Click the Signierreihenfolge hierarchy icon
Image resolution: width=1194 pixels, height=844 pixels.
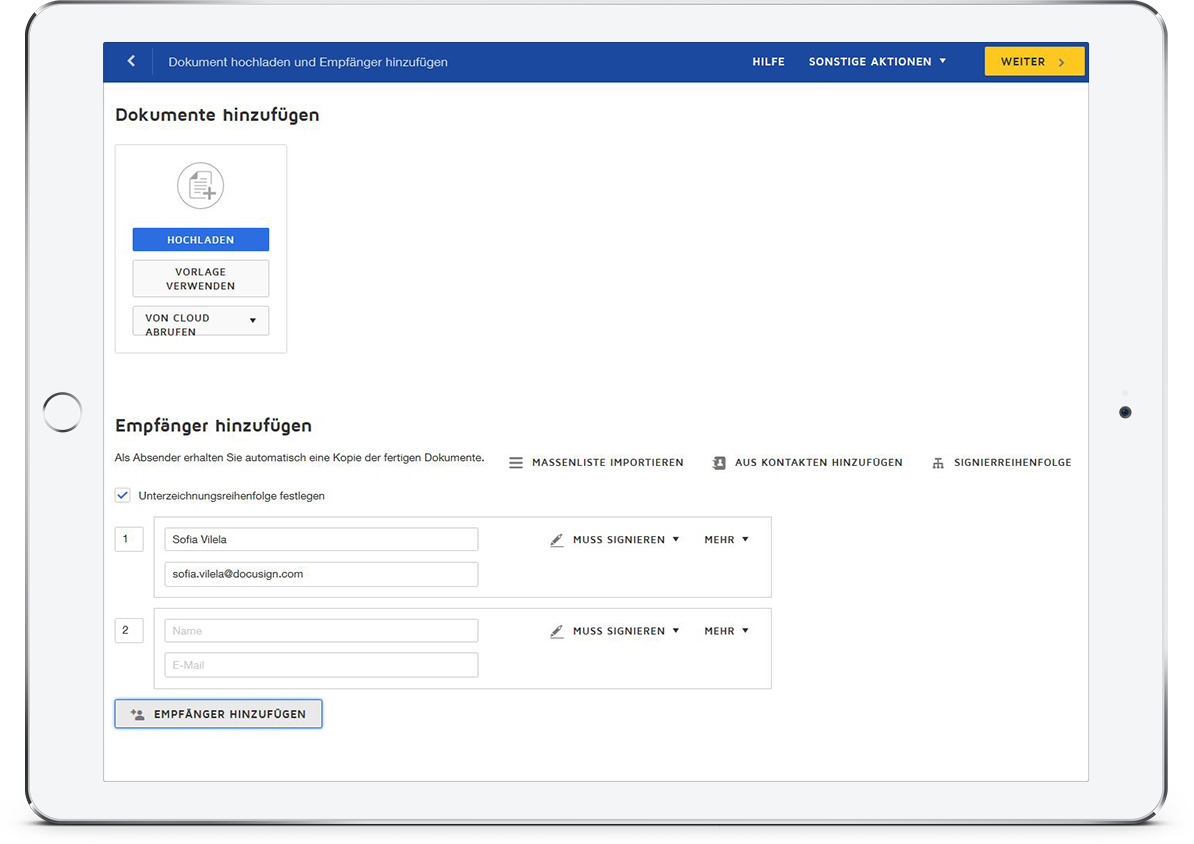(x=938, y=463)
